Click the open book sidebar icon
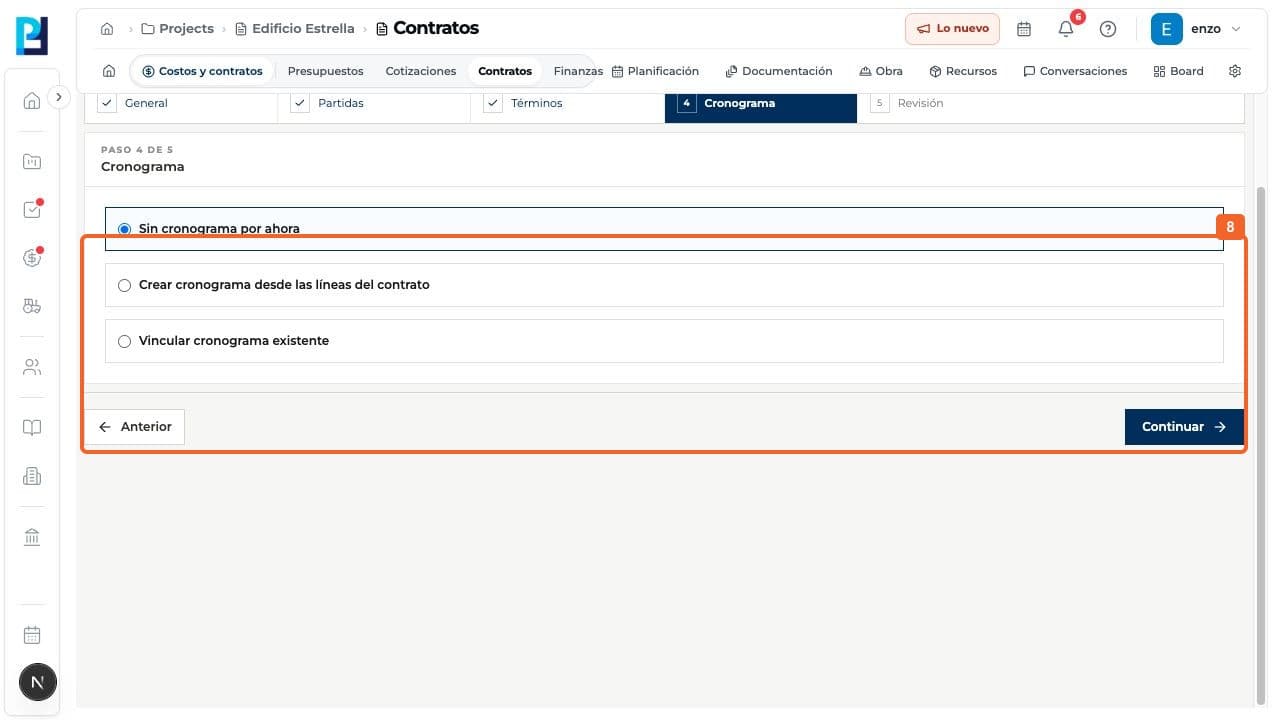The image size is (1280, 720). pyautogui.click(x=32, y=428)
